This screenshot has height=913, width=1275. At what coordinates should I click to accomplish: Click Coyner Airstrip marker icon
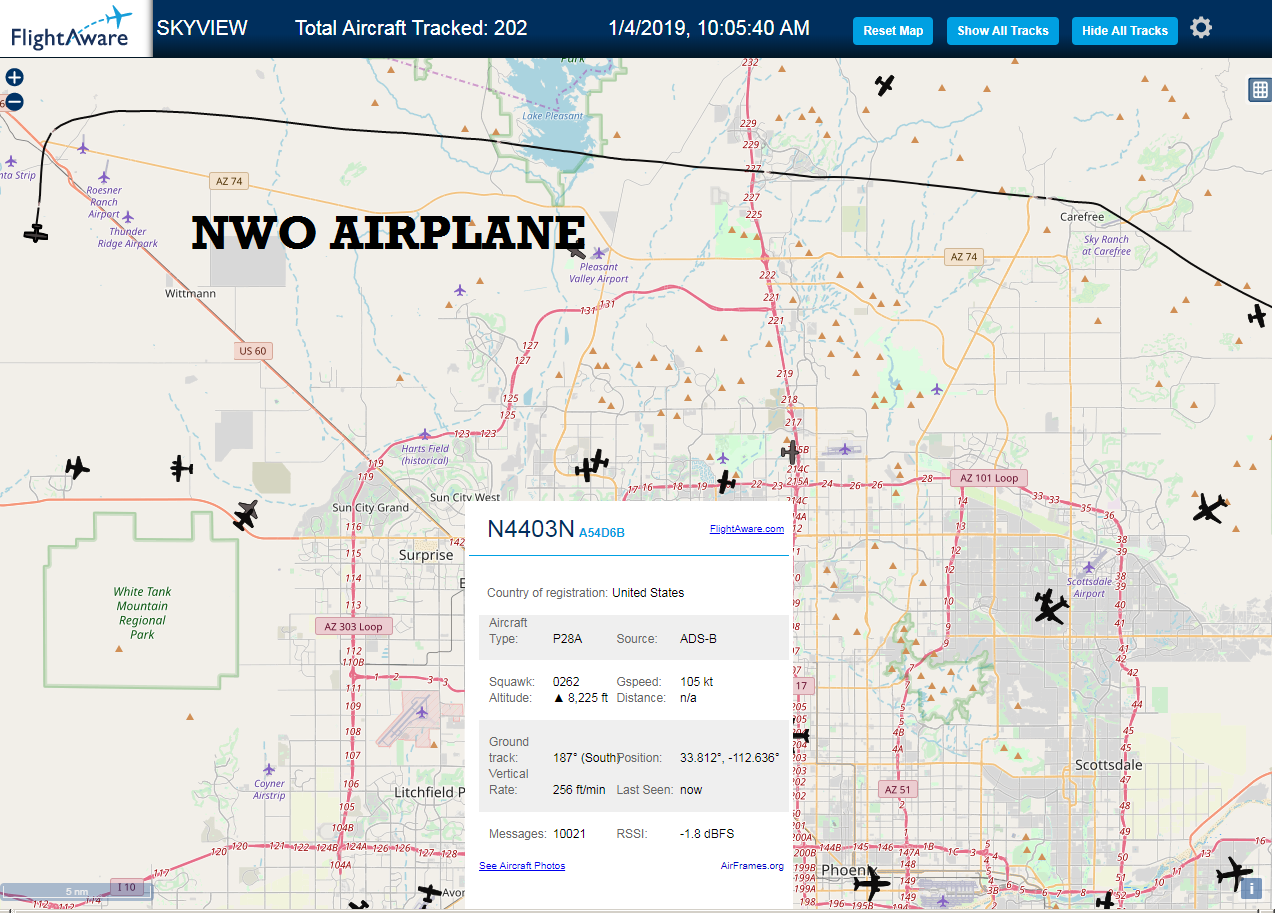(269, 769)
